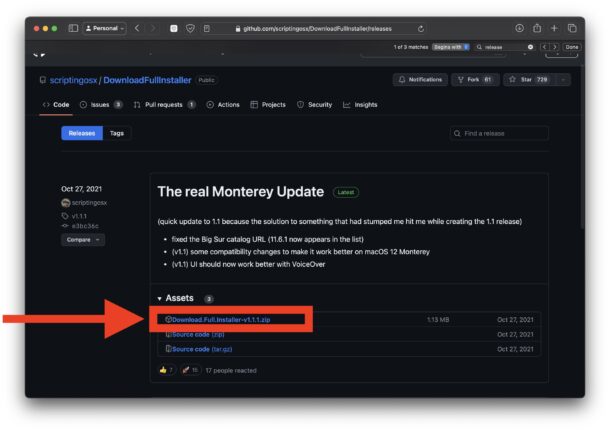Screen dimensions: 610x431
Task: Reload the page in address bar
Action: click(x=421, y=28)
